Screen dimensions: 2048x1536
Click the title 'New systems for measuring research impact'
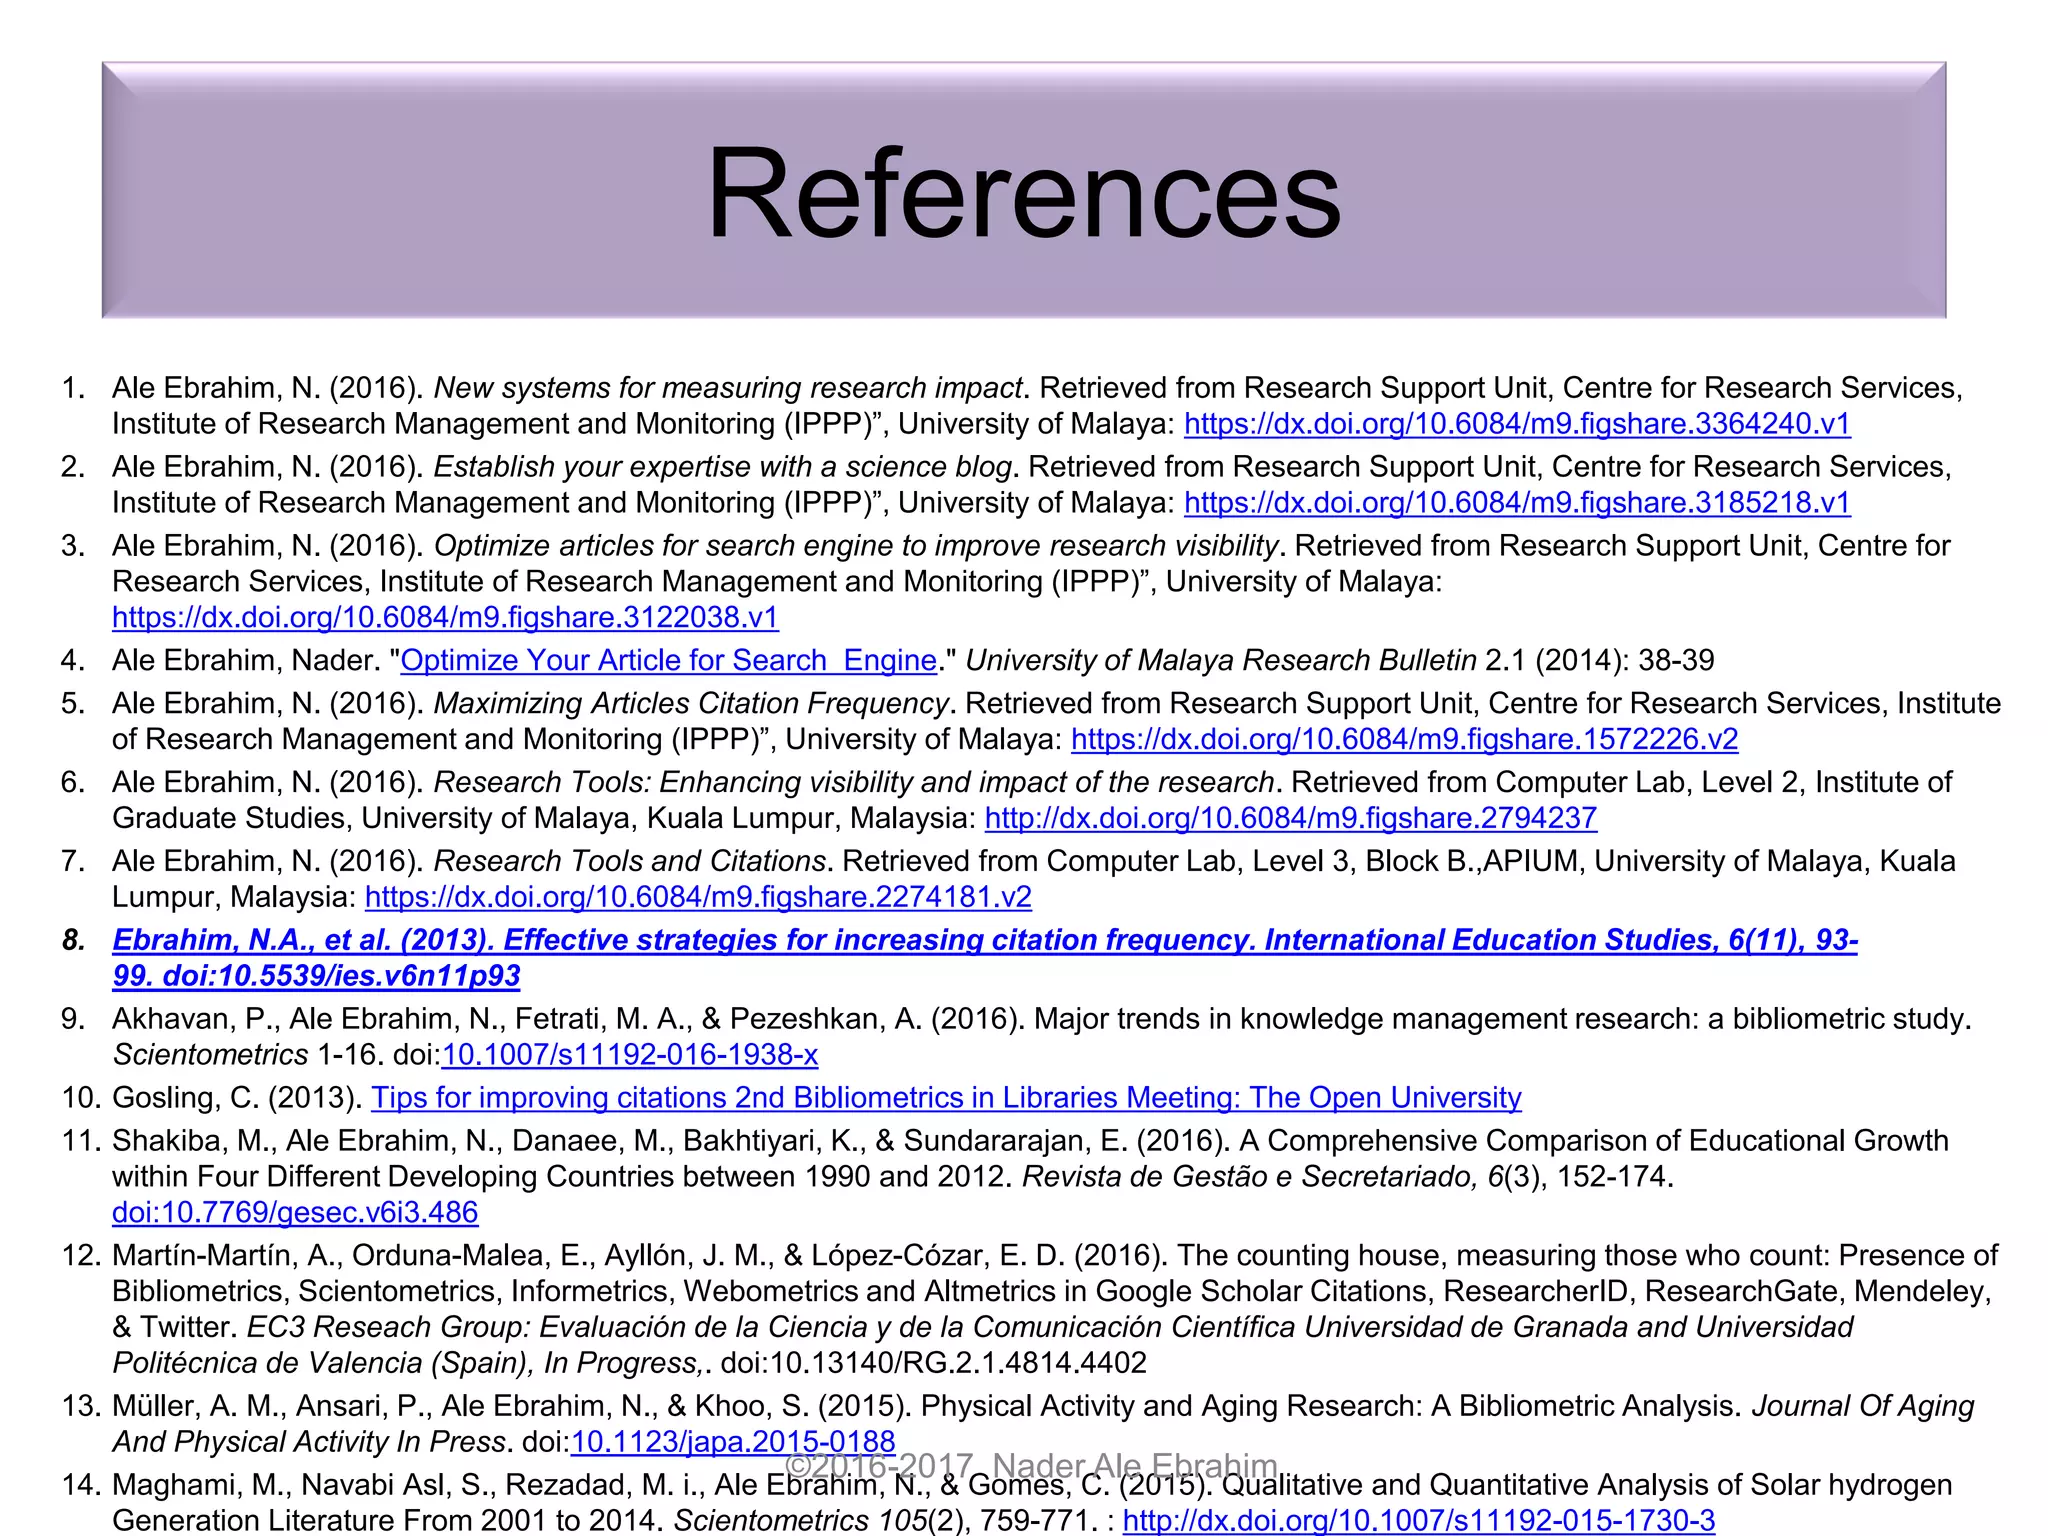[729, 387]
